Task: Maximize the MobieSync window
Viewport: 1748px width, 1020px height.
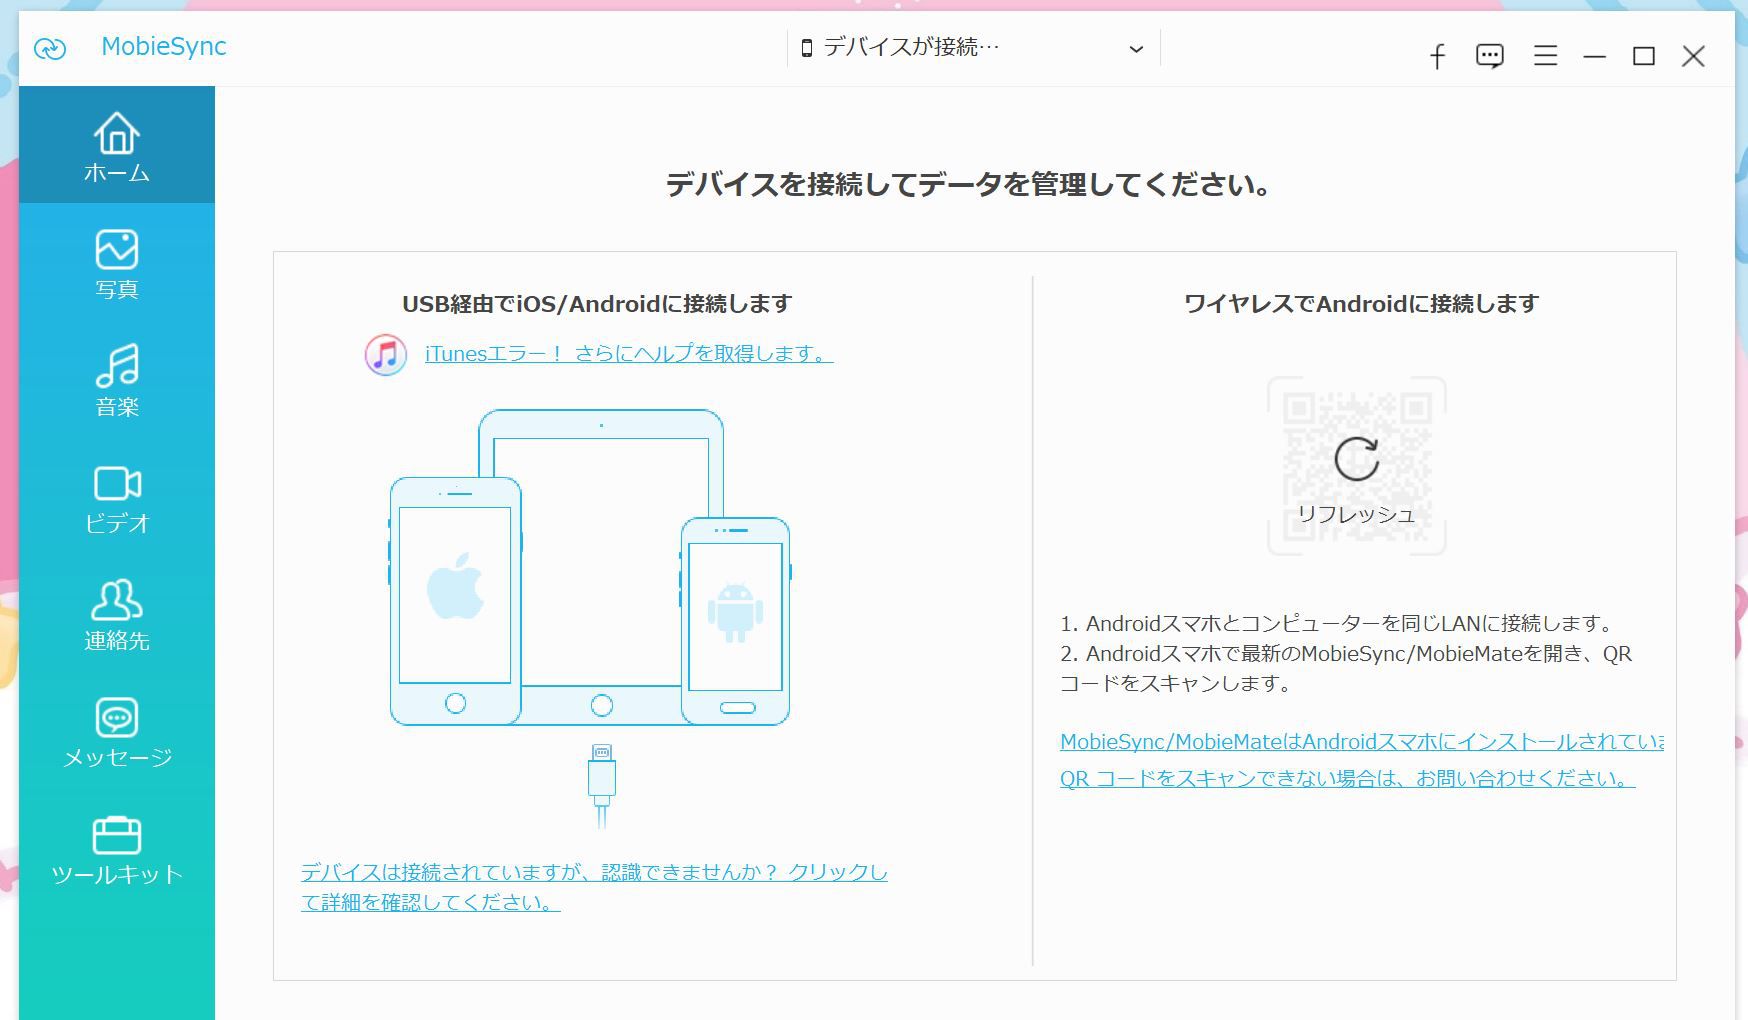Action: pyautogui.click(x=1644, y=56)
